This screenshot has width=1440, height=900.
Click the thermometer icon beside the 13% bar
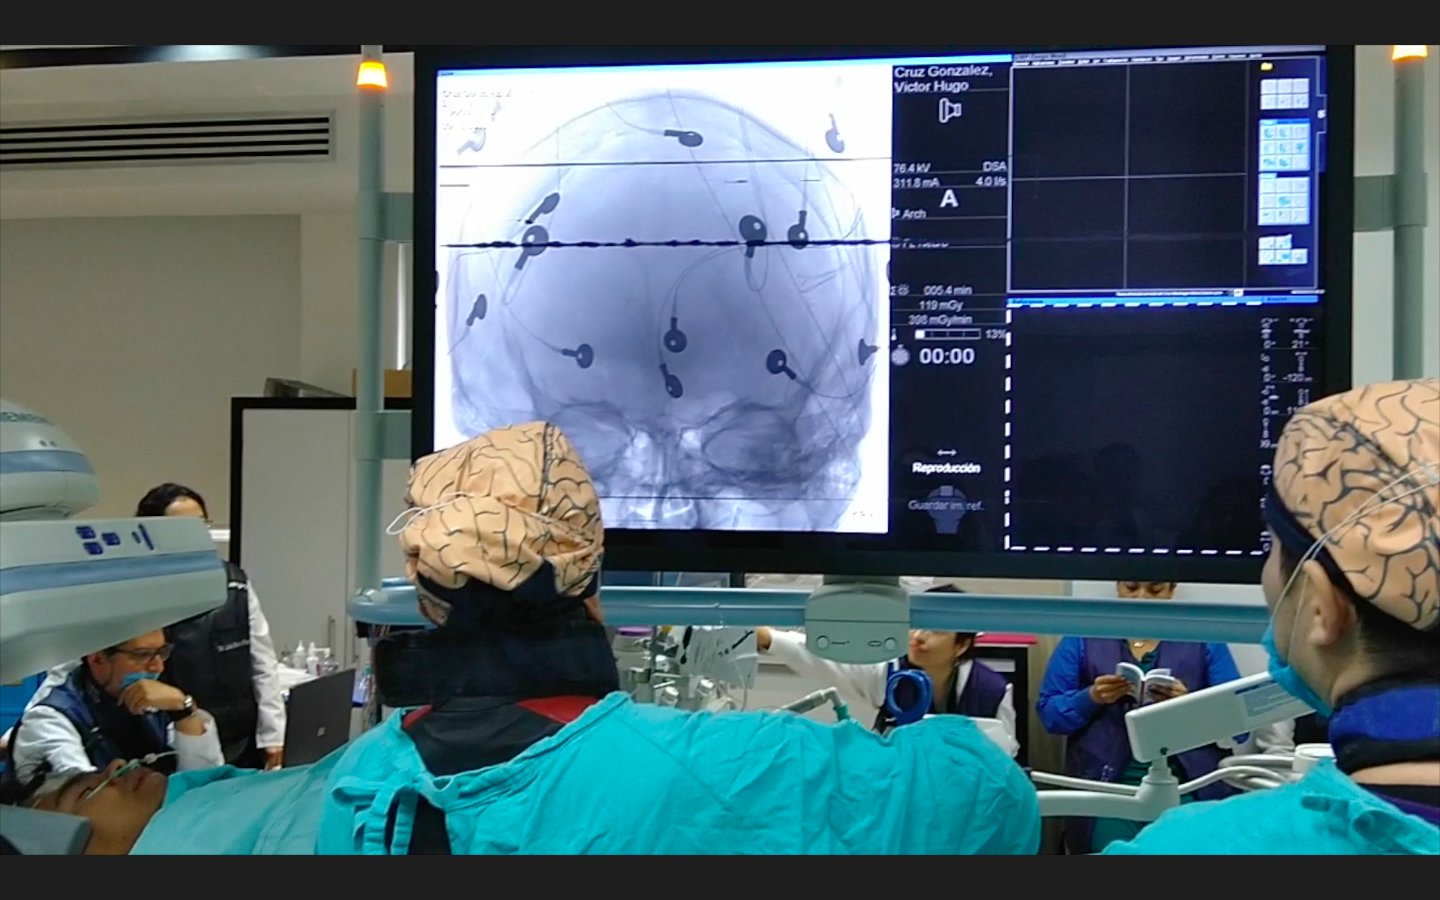[896, 334]
